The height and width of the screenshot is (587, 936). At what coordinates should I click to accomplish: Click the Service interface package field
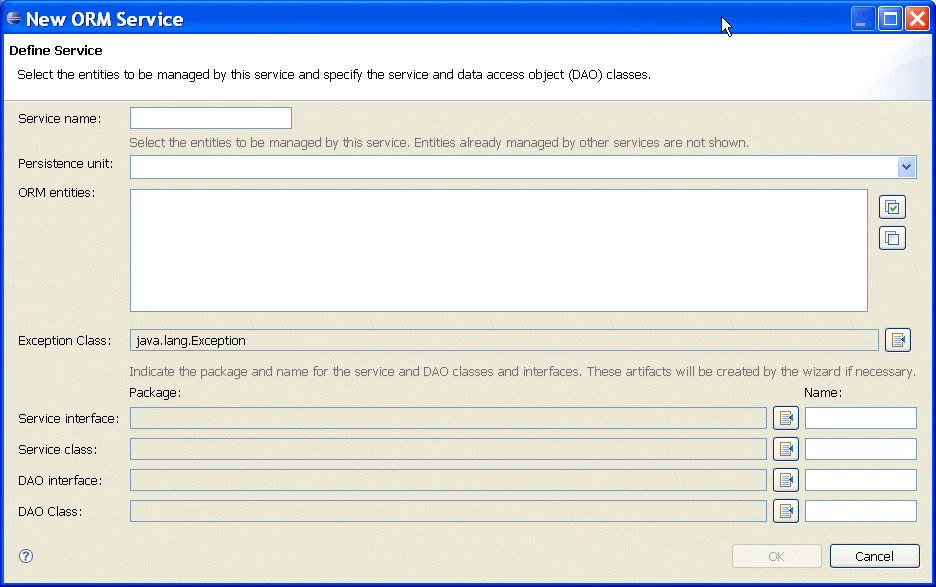[x=448, y=418]
